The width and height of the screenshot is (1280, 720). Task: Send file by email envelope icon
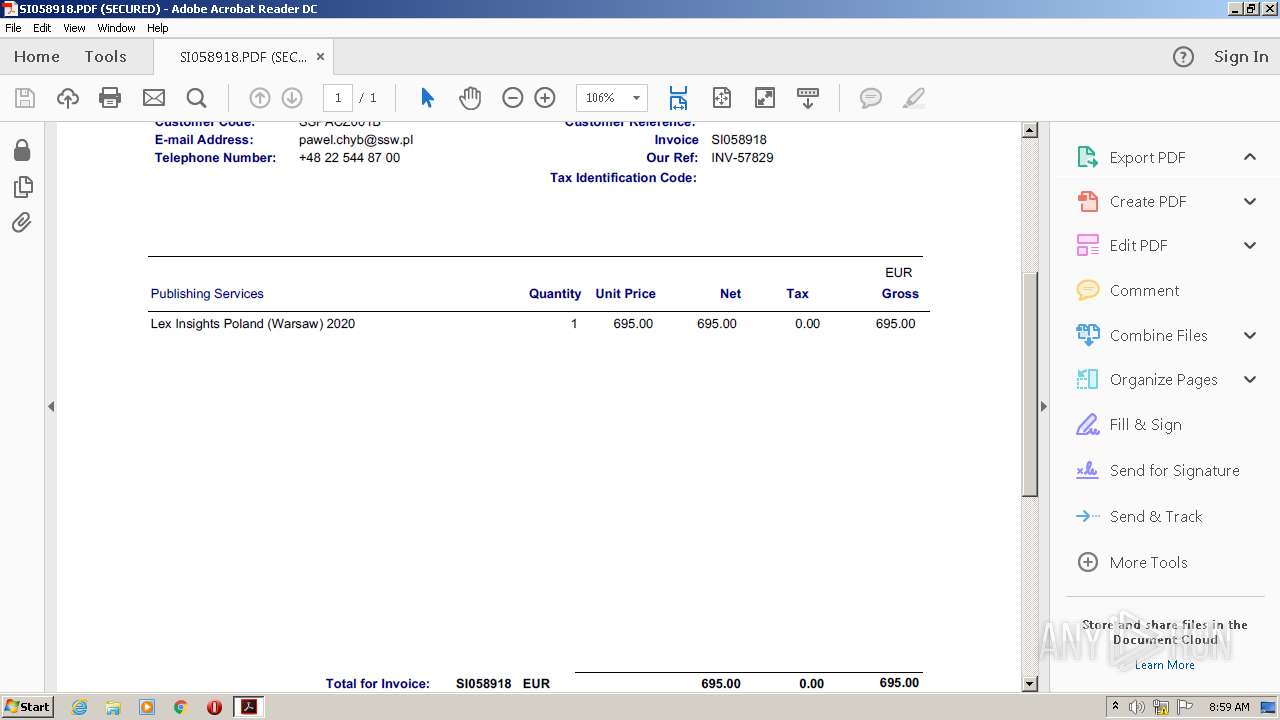(x=153, y=98)
